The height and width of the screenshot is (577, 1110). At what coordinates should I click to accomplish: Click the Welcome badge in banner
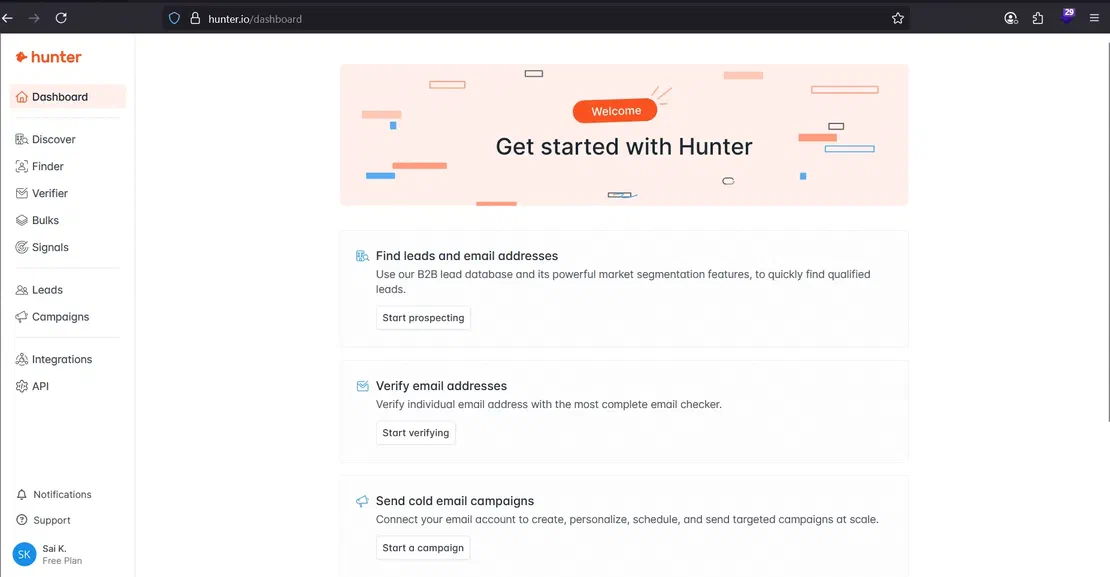615,110
